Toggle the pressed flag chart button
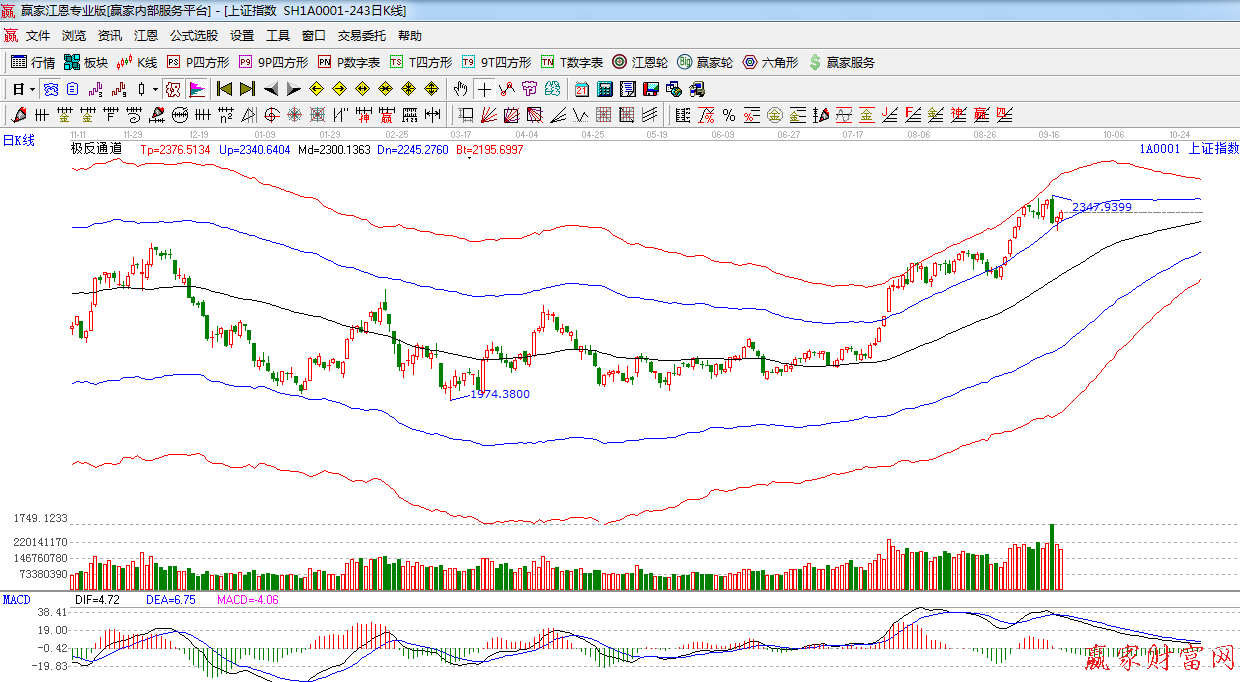1240x682 pixels. click(x=197, y=89)
